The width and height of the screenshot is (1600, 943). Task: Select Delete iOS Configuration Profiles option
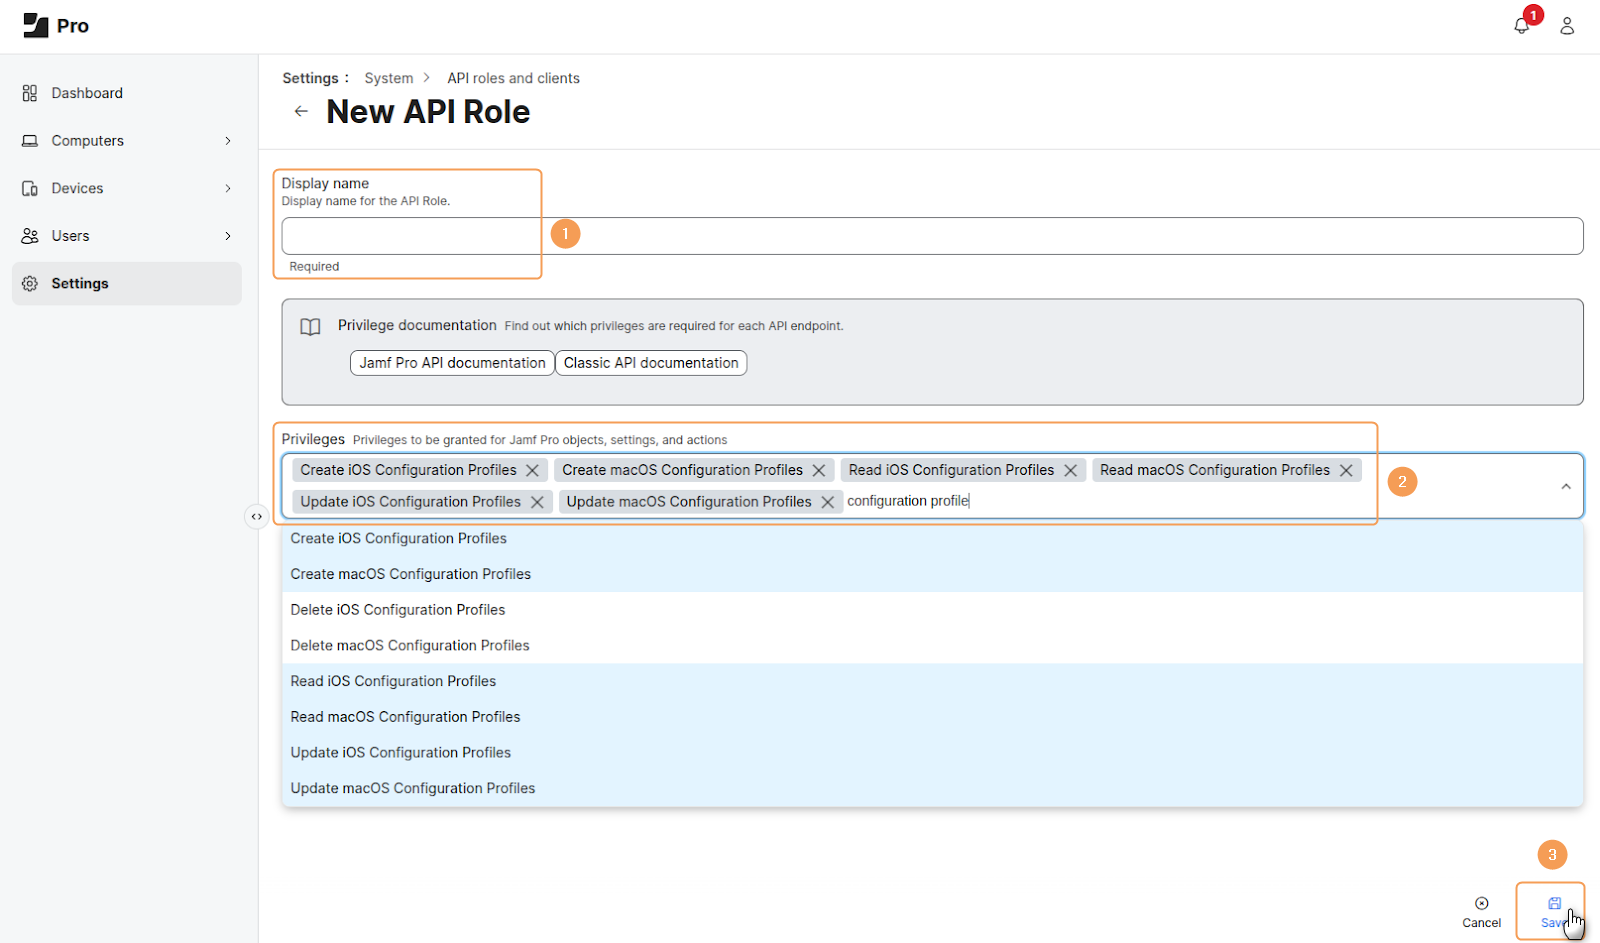click(398, 610)
